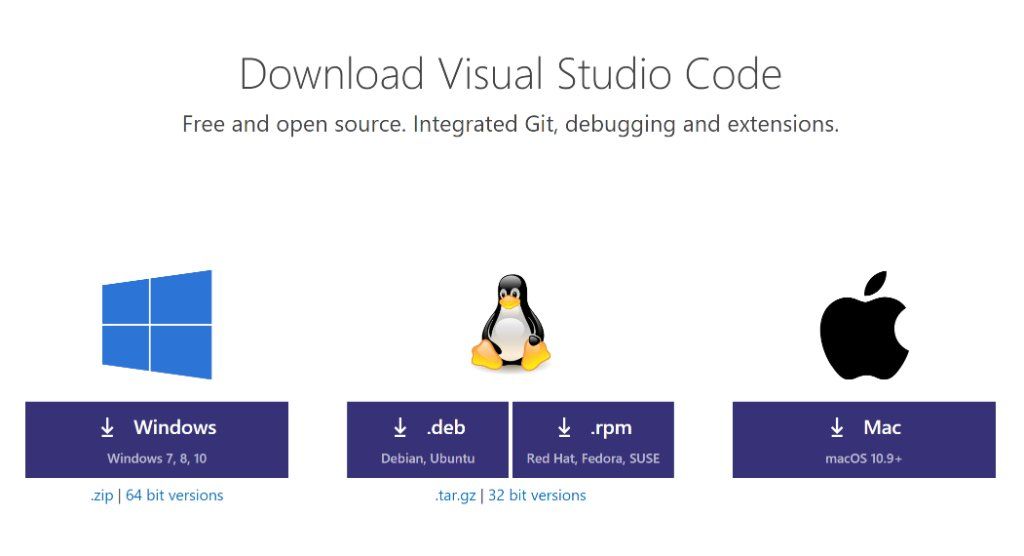Click download arrow icon beside Windows
The height and width of the screenshot is (556, 1024).
tap(108, 428)
